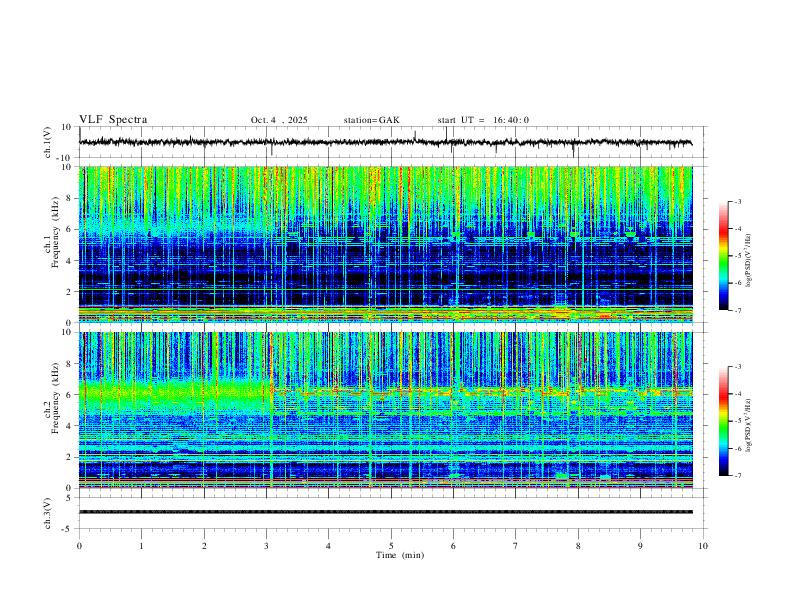Click the -5 label on ch.1 color bar
The width and height of the screenshot is (792, 612).
click(737, 256)
